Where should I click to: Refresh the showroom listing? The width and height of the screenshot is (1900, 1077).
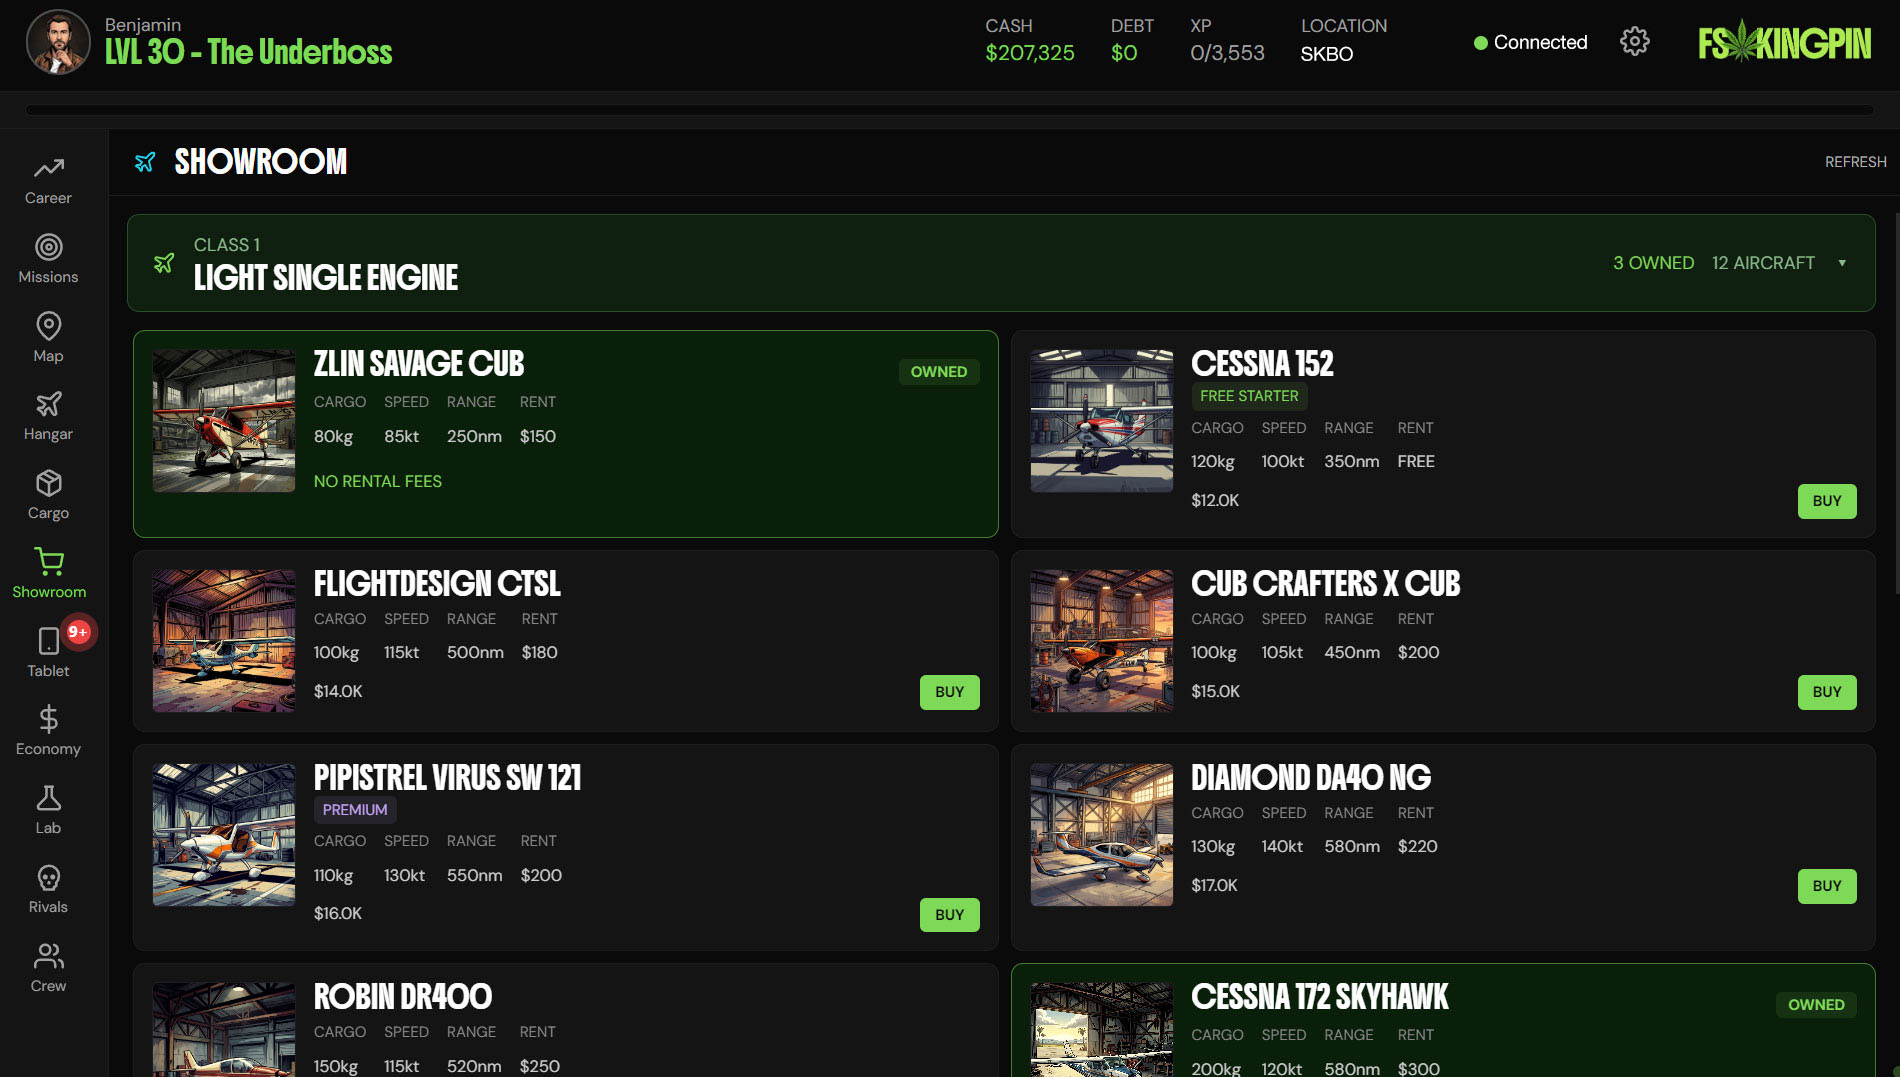[x=1855, y=162]
